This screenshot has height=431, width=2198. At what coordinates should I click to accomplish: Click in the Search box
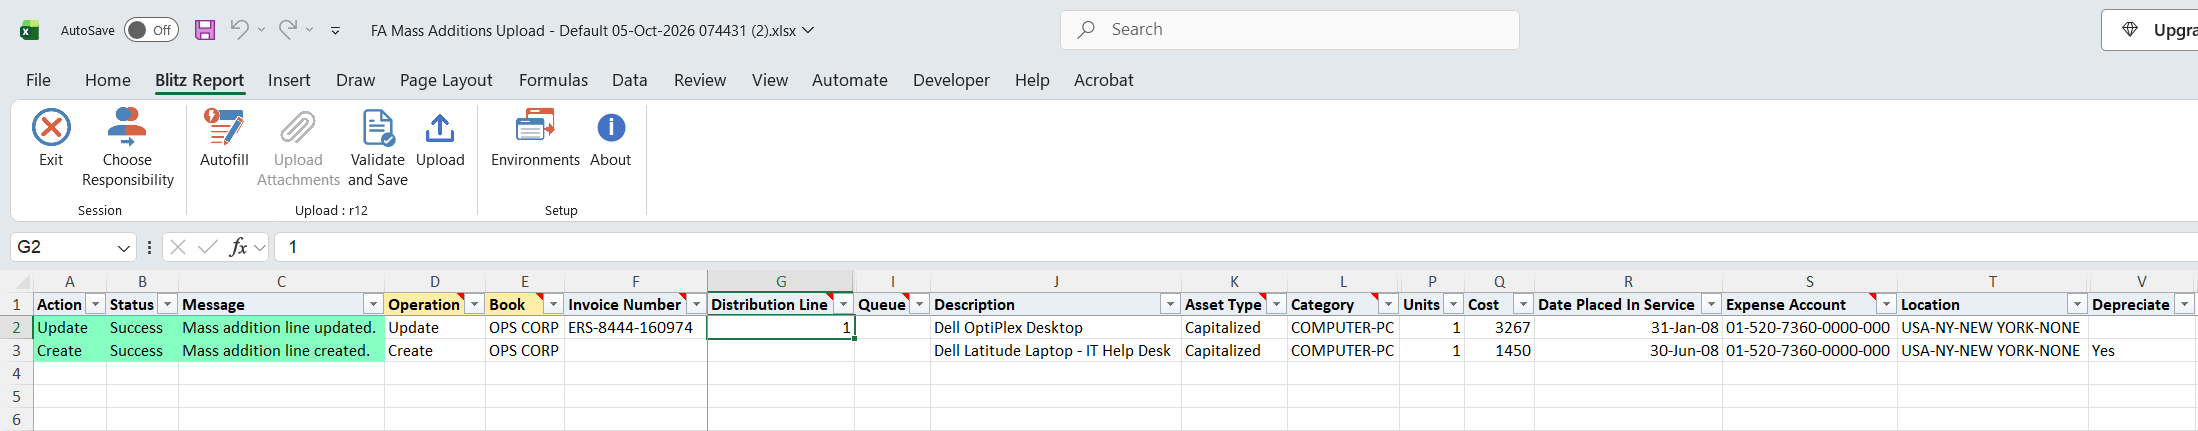pos(1290,30)
